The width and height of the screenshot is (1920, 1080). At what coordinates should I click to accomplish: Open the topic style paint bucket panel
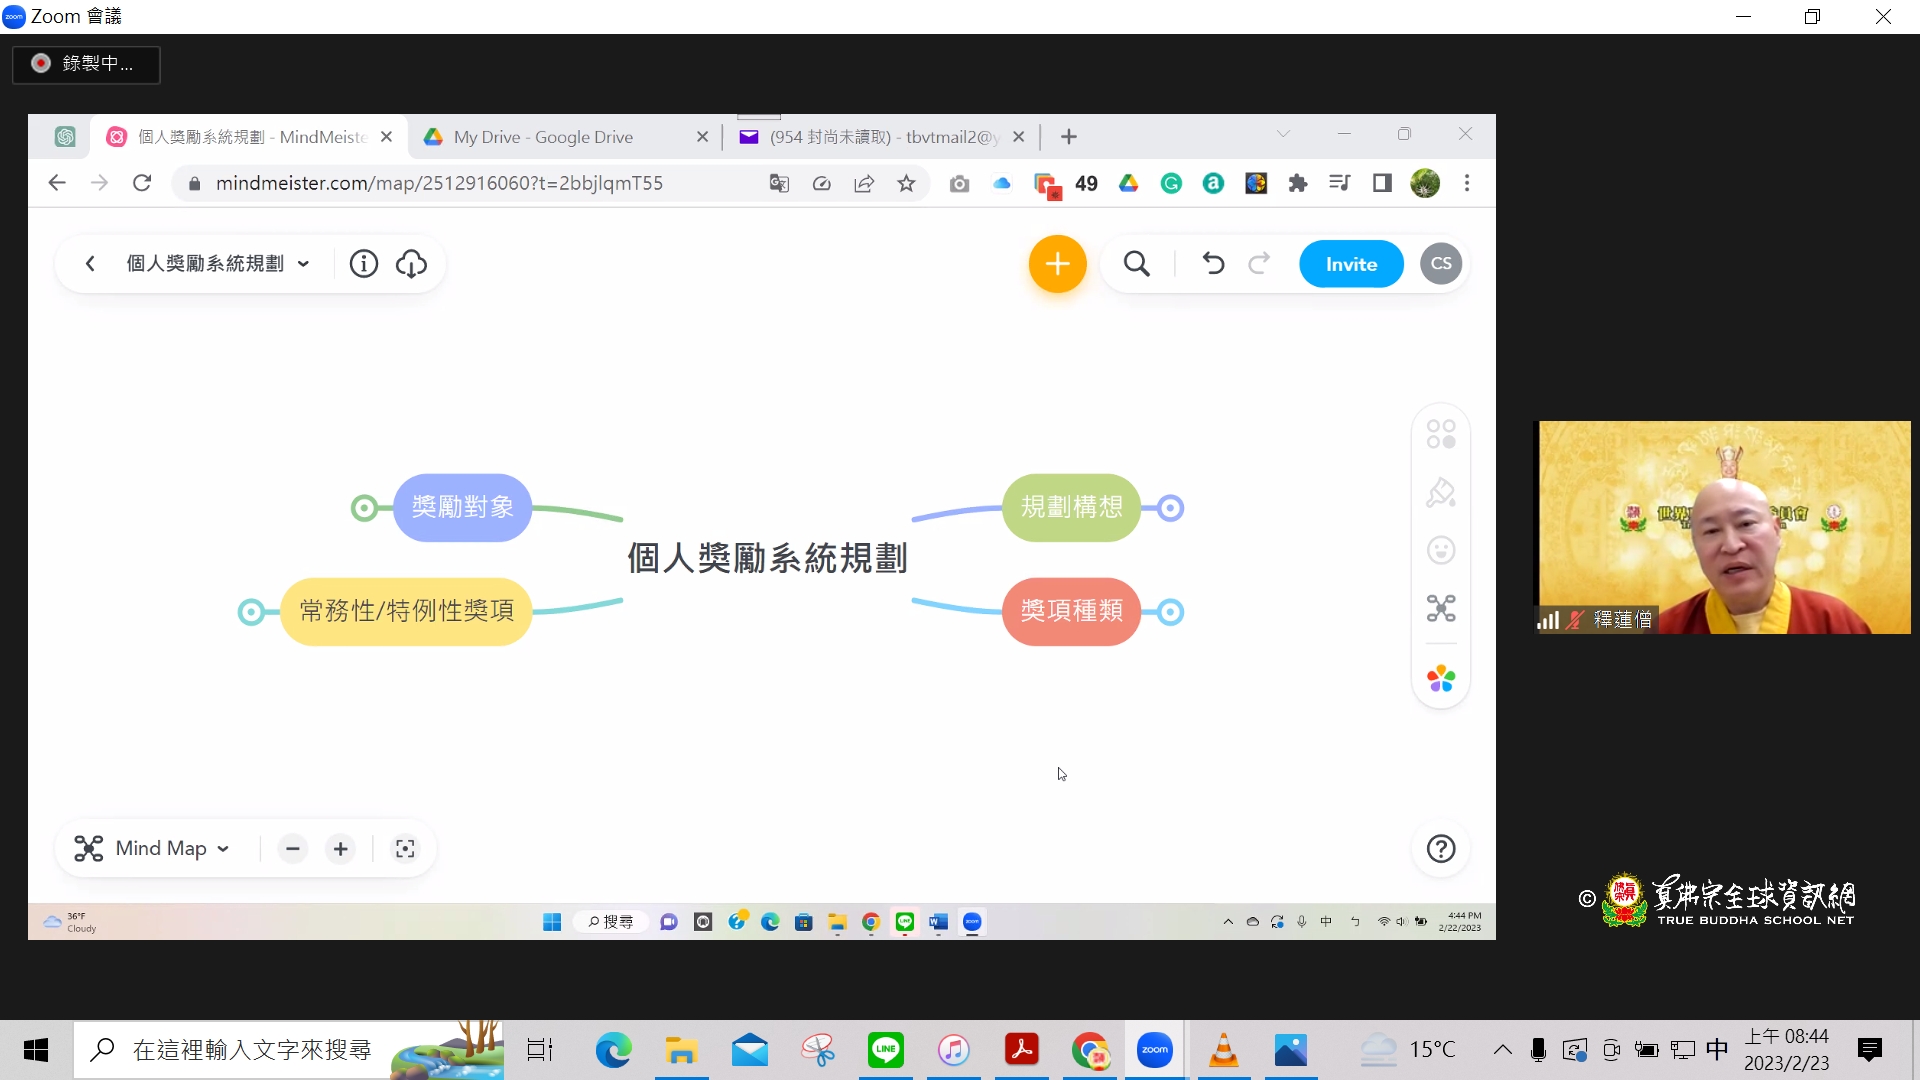(x=1440, y=493)
